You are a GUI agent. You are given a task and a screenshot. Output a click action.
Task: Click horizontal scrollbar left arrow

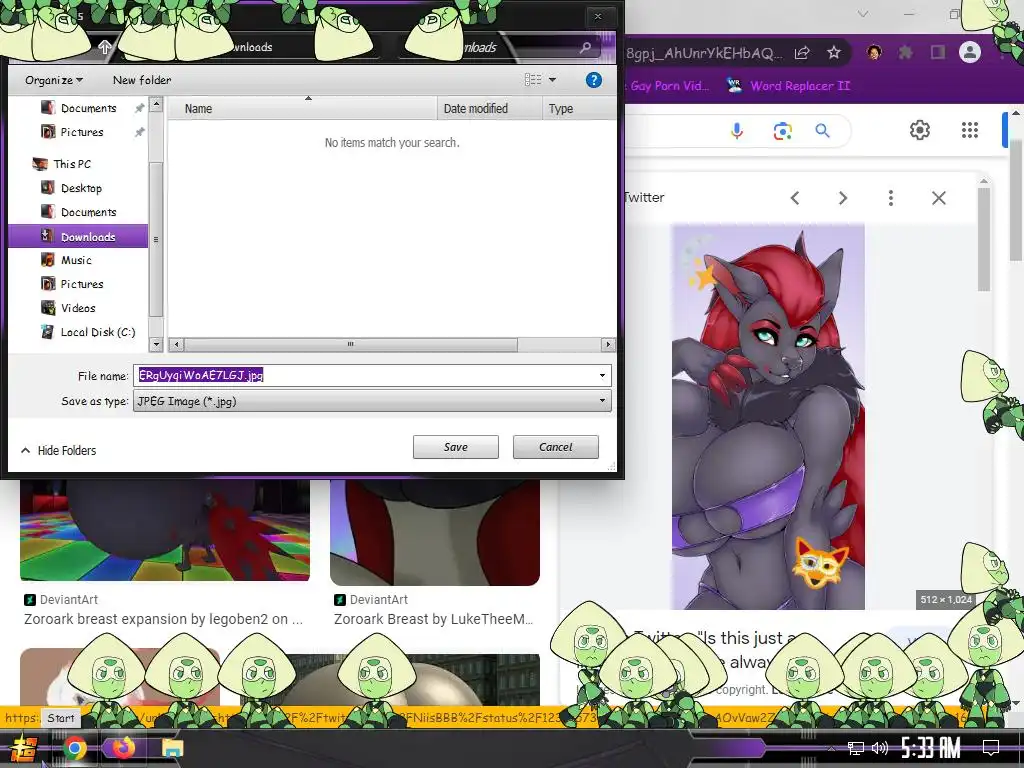click(x=176, y=344)
